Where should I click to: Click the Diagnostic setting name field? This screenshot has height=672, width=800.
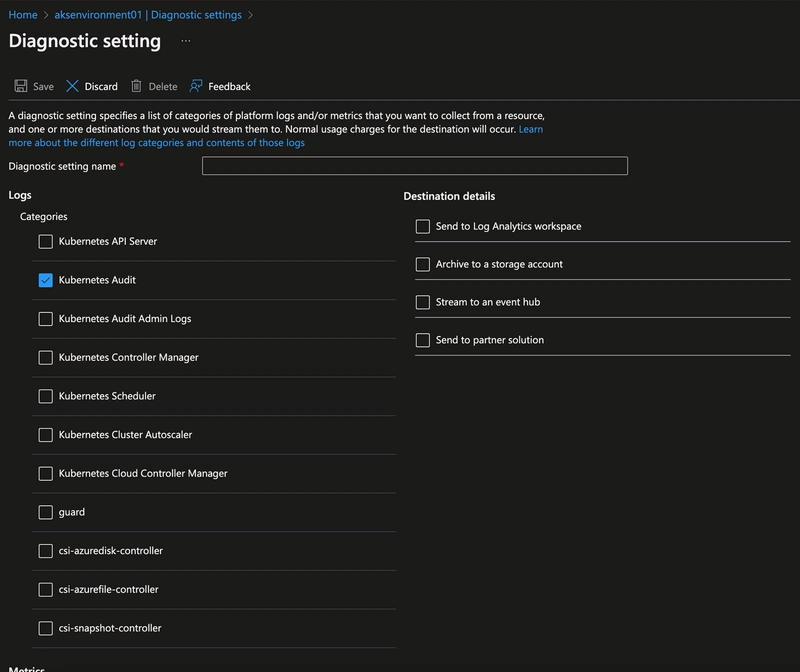[x=414, y=166]
